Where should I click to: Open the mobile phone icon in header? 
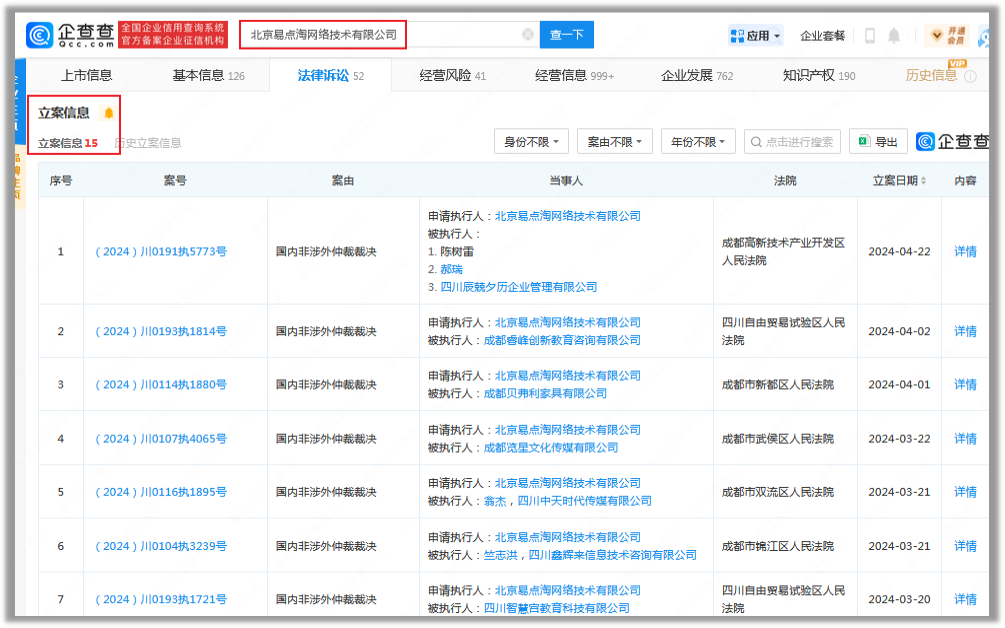click(x=870, y=35)
